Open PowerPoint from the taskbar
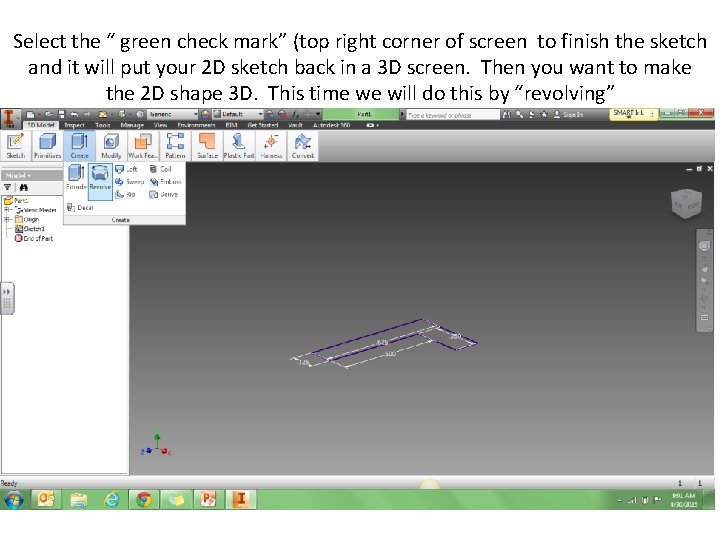The image size is (720, 540). coord(208,499)
